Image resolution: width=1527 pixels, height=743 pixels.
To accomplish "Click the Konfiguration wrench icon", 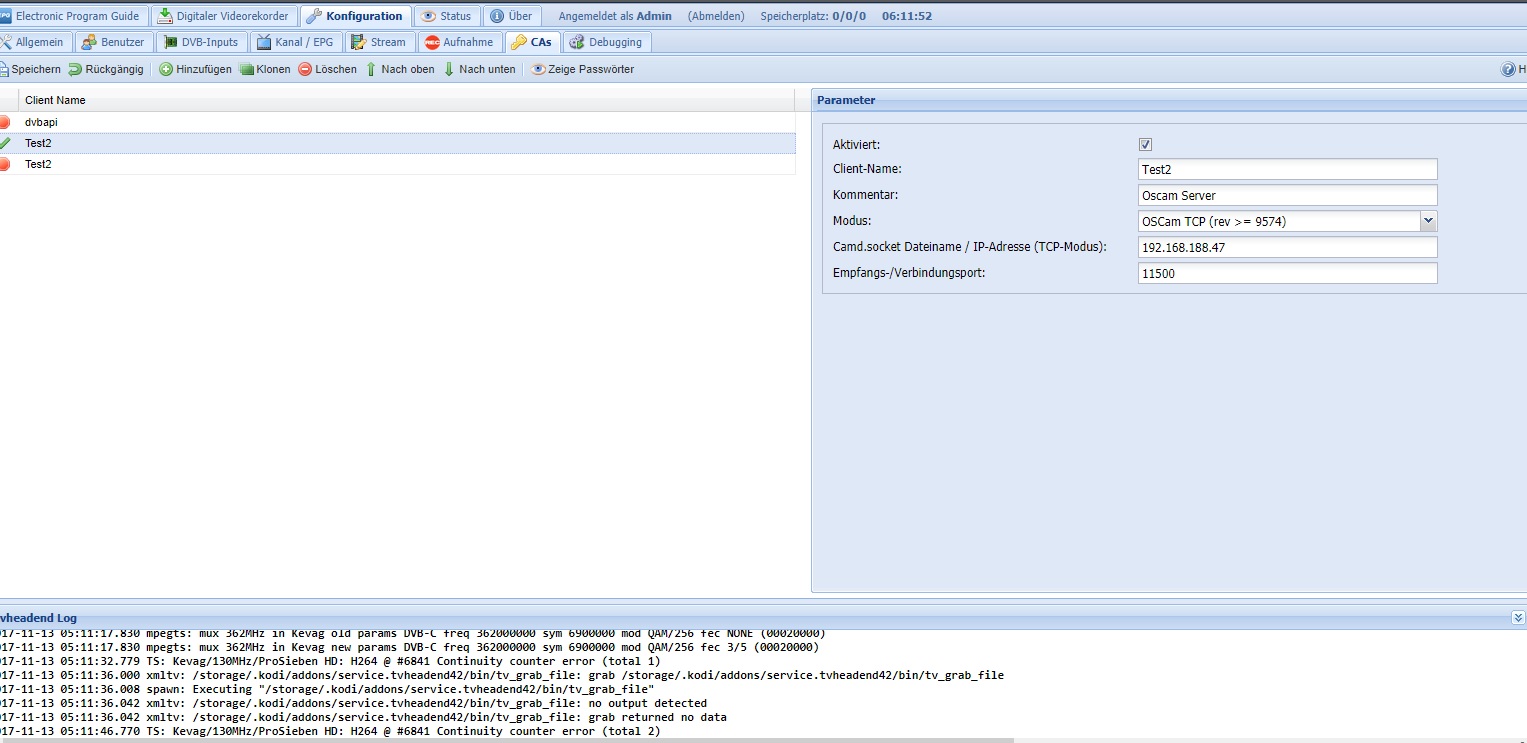I will pos(314,16).
